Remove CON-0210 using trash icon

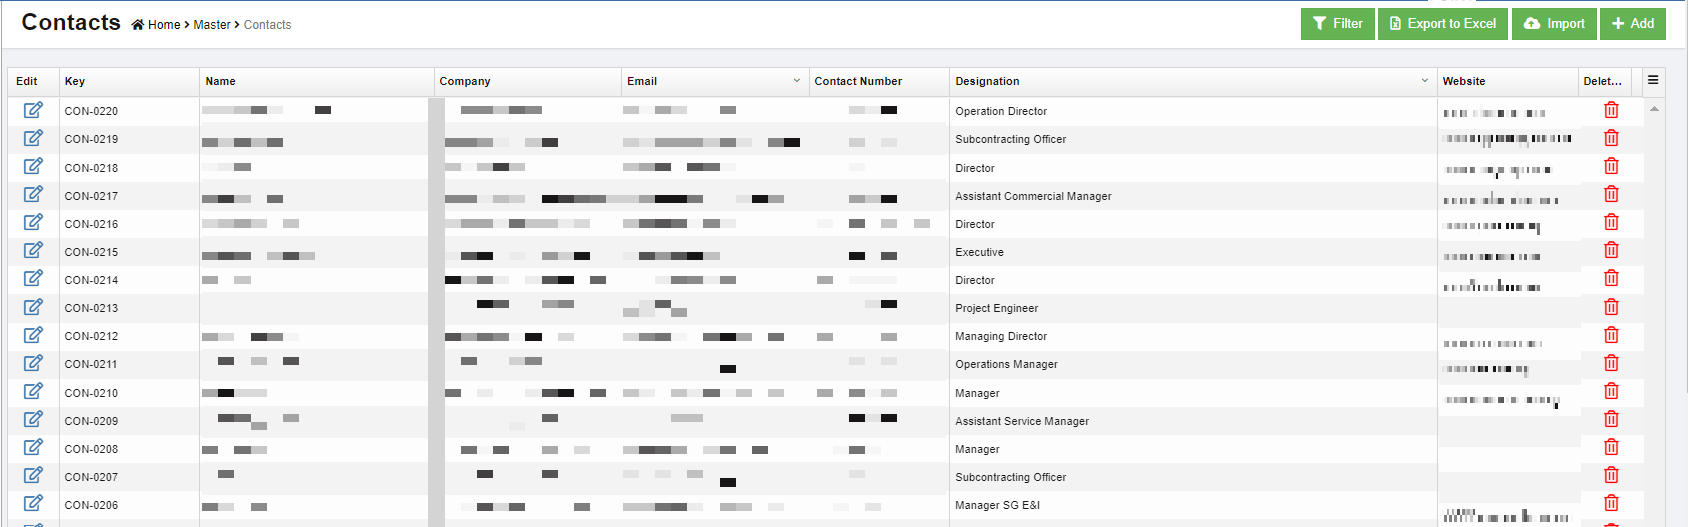(1611, 391)
